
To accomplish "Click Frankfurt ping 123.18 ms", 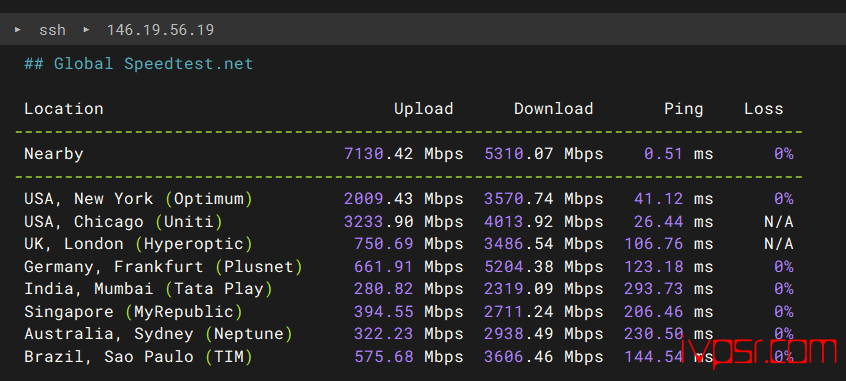I will coord(668,267).
